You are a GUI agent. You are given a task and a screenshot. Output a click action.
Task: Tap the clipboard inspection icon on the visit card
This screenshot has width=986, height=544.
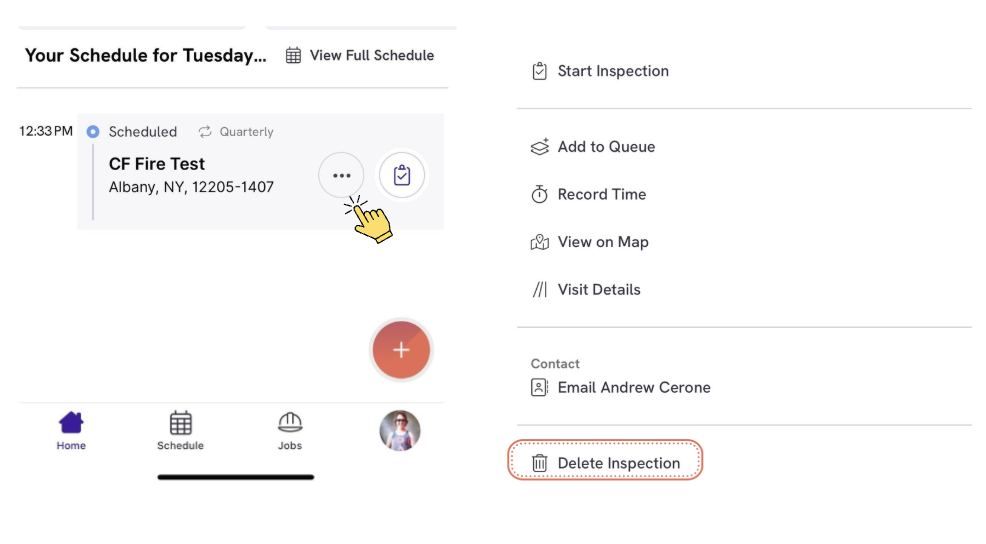[402, 175]
